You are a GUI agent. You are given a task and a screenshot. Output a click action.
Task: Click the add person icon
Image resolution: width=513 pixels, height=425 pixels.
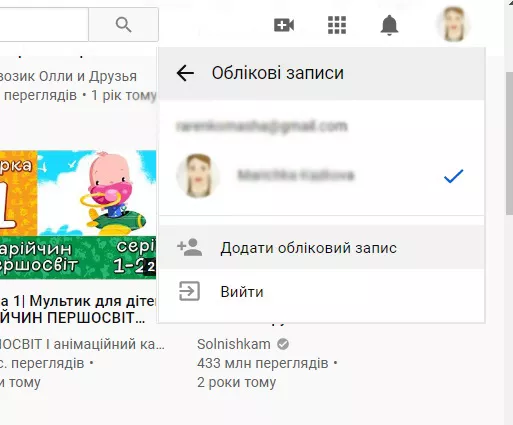tap(190, 247)
